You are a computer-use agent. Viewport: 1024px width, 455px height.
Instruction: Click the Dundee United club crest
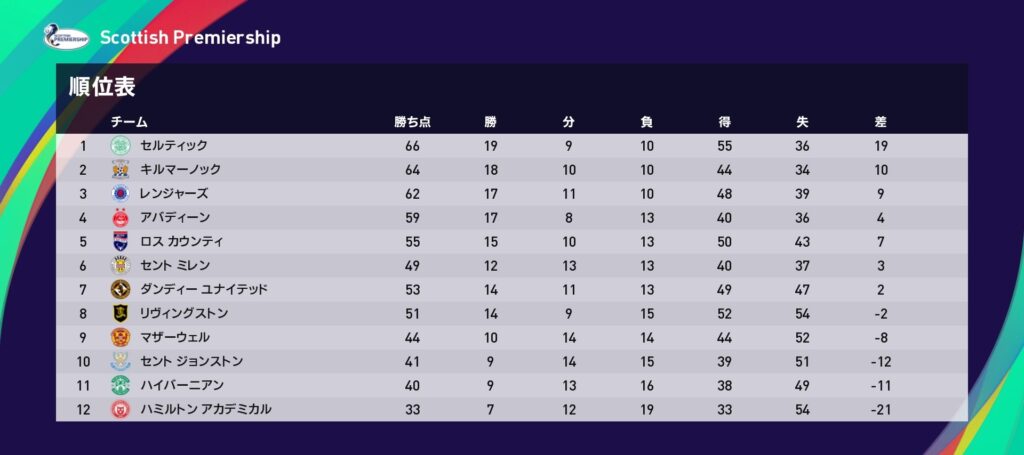point(120,289)
